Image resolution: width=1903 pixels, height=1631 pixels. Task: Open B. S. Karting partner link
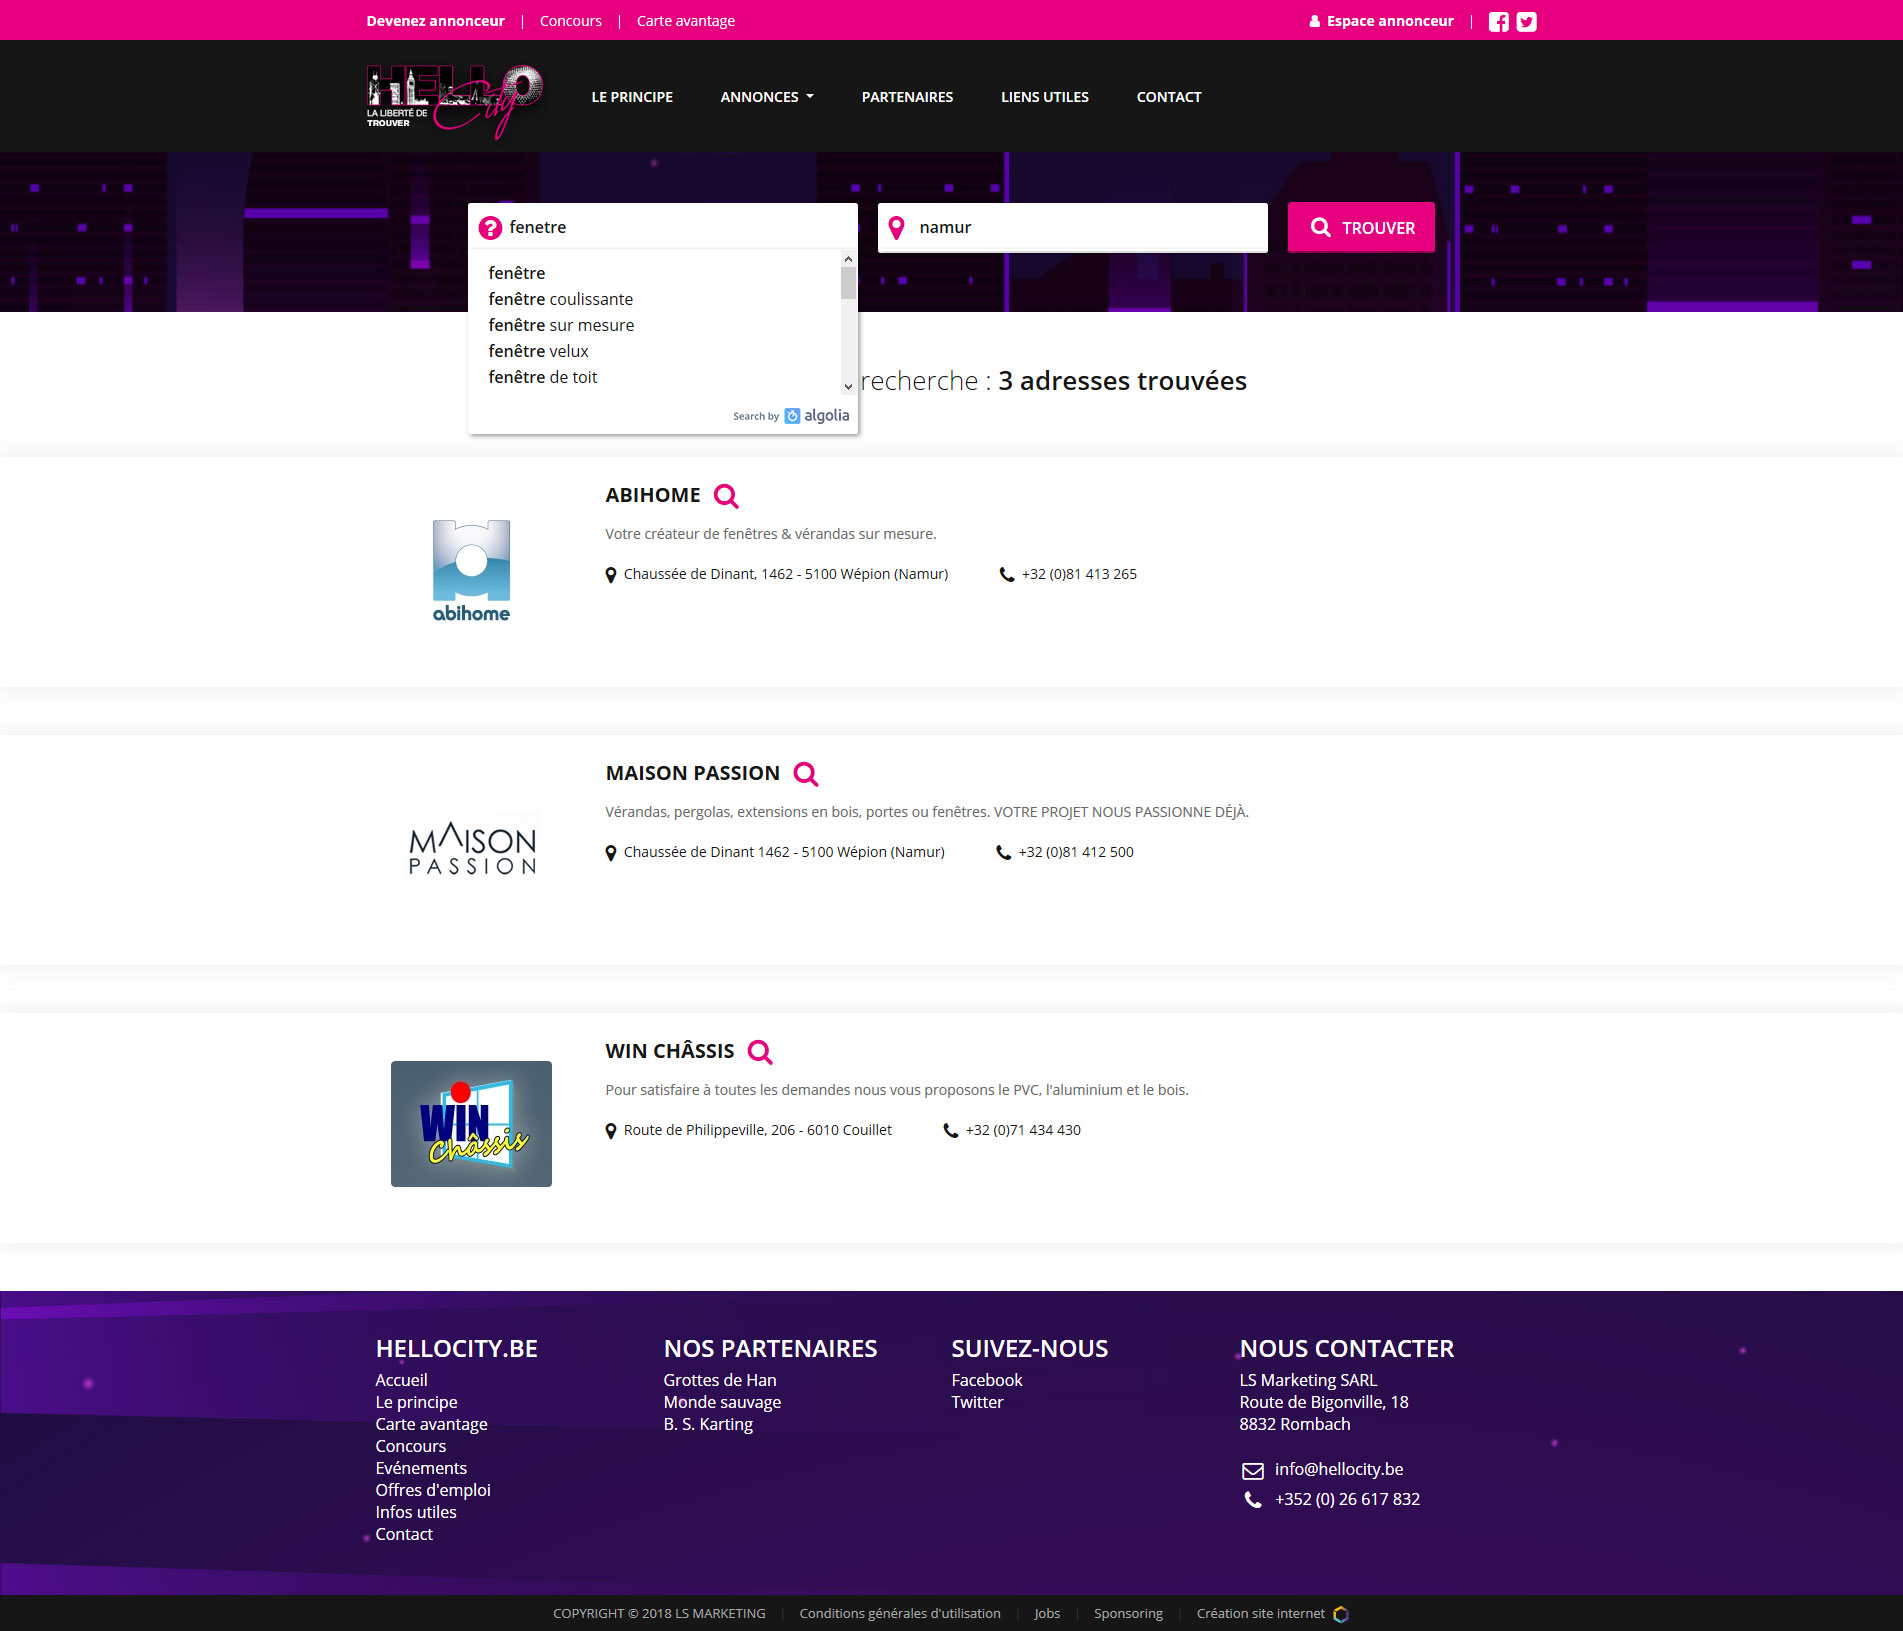coord(708,1424)
